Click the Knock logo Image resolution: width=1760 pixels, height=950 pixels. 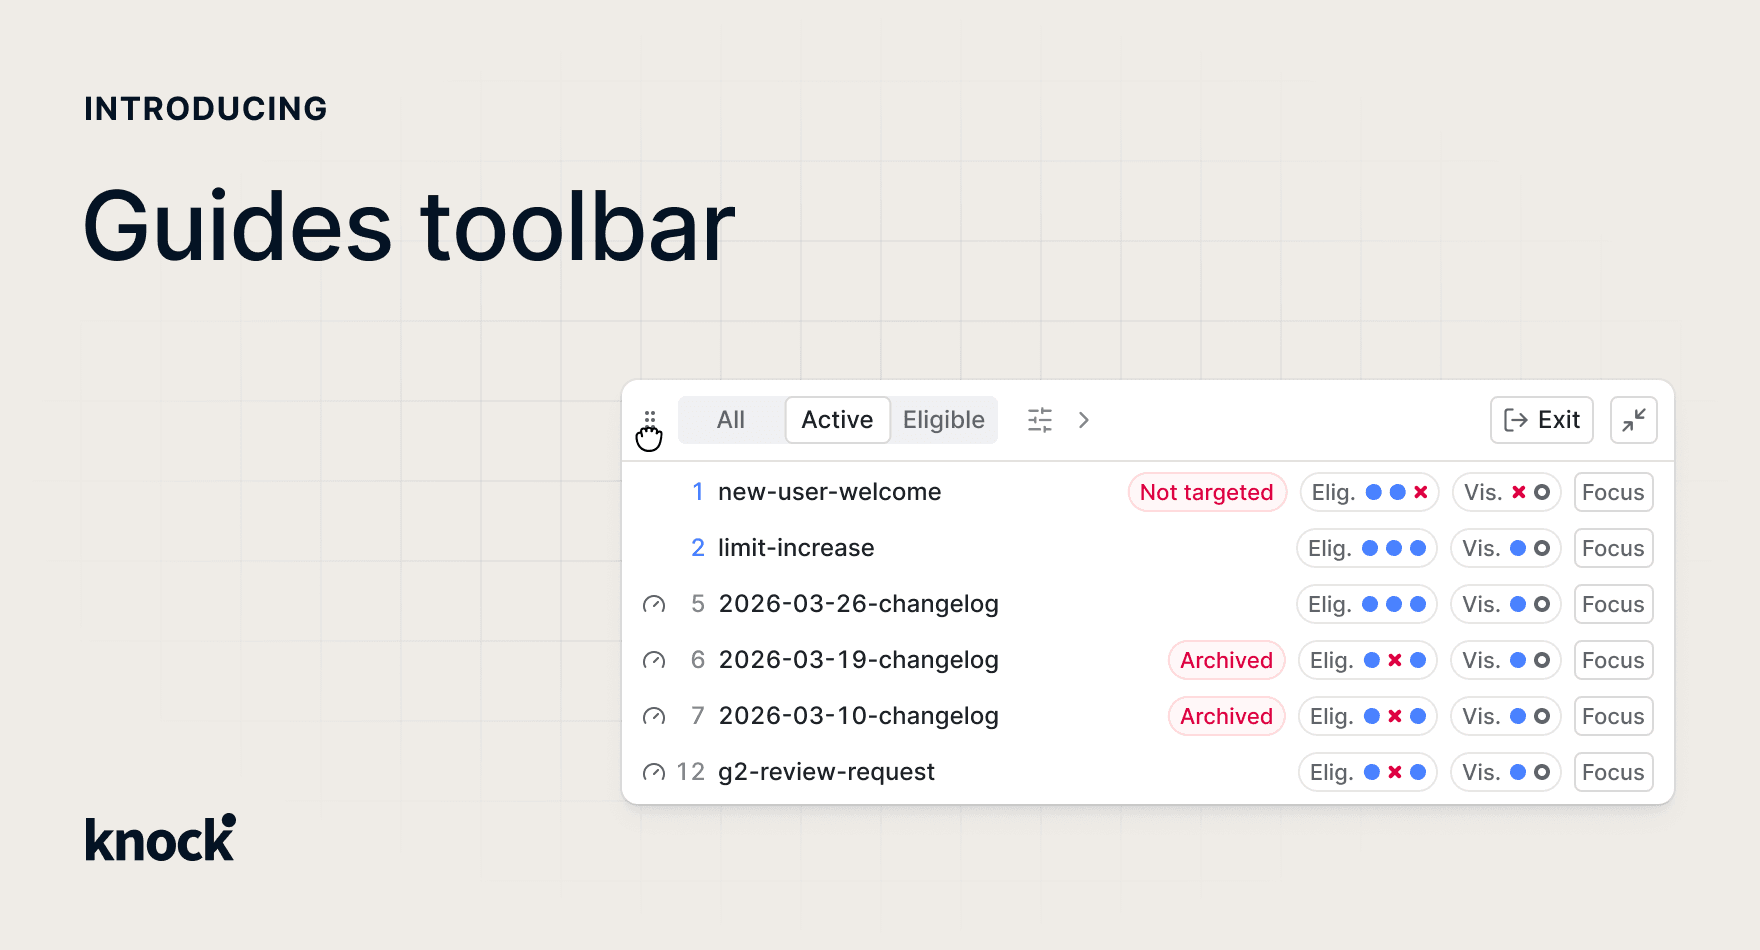point(160,839)
